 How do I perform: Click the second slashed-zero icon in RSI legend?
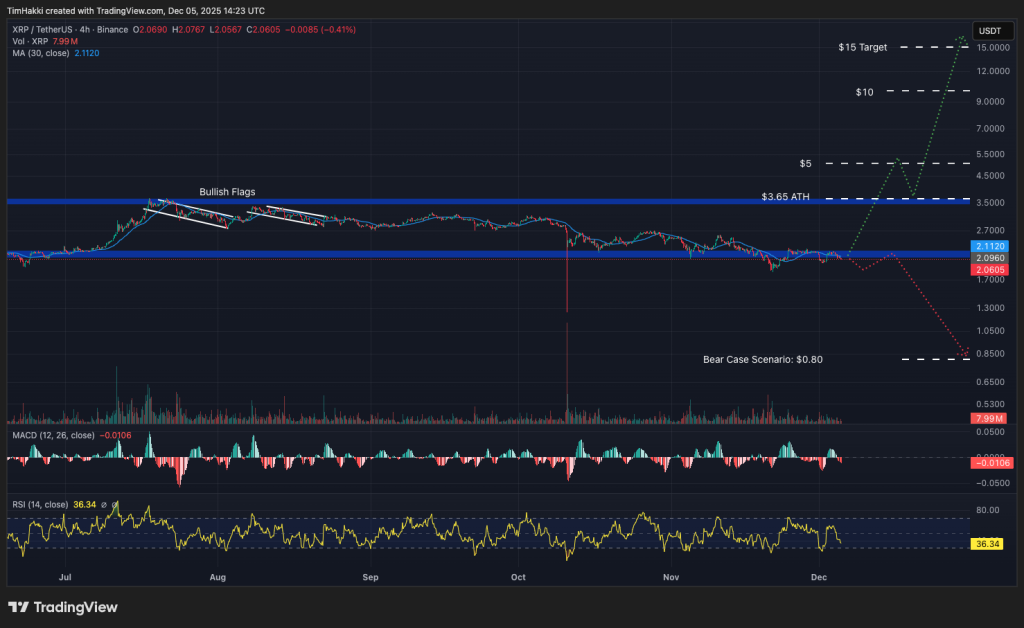tap(115, 505)
